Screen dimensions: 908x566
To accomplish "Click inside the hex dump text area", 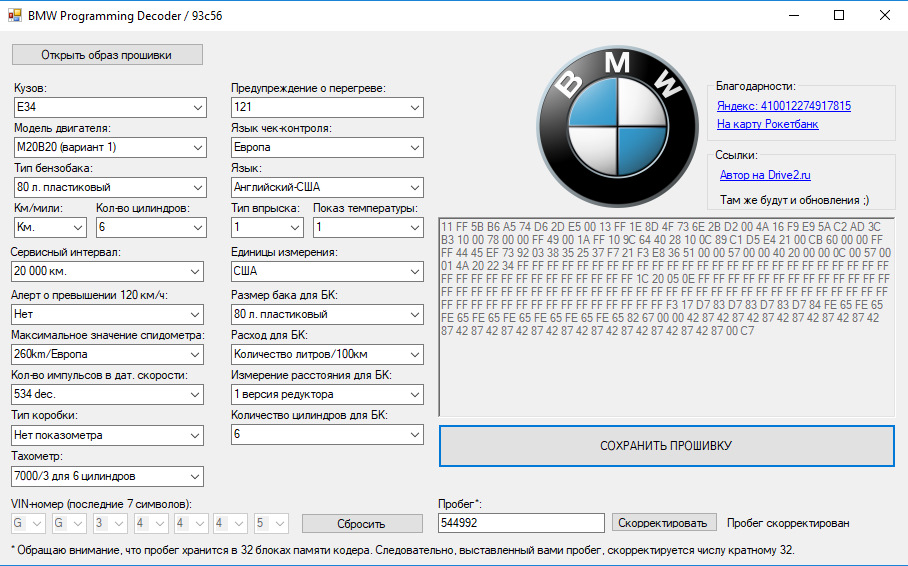I will (667, 317).
